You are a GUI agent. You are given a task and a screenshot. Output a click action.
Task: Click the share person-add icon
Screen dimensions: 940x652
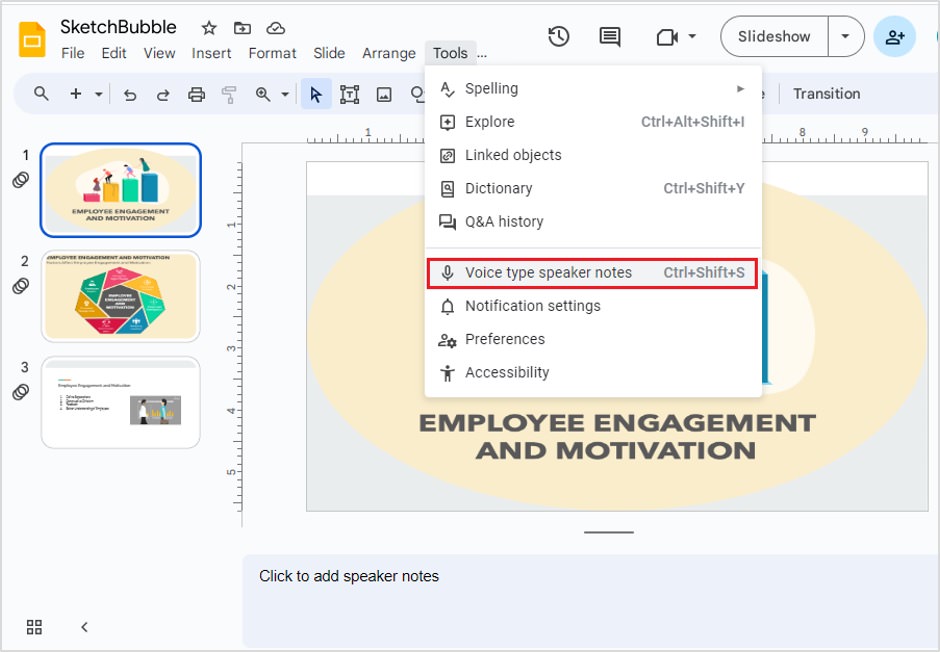tap(894, 37)
